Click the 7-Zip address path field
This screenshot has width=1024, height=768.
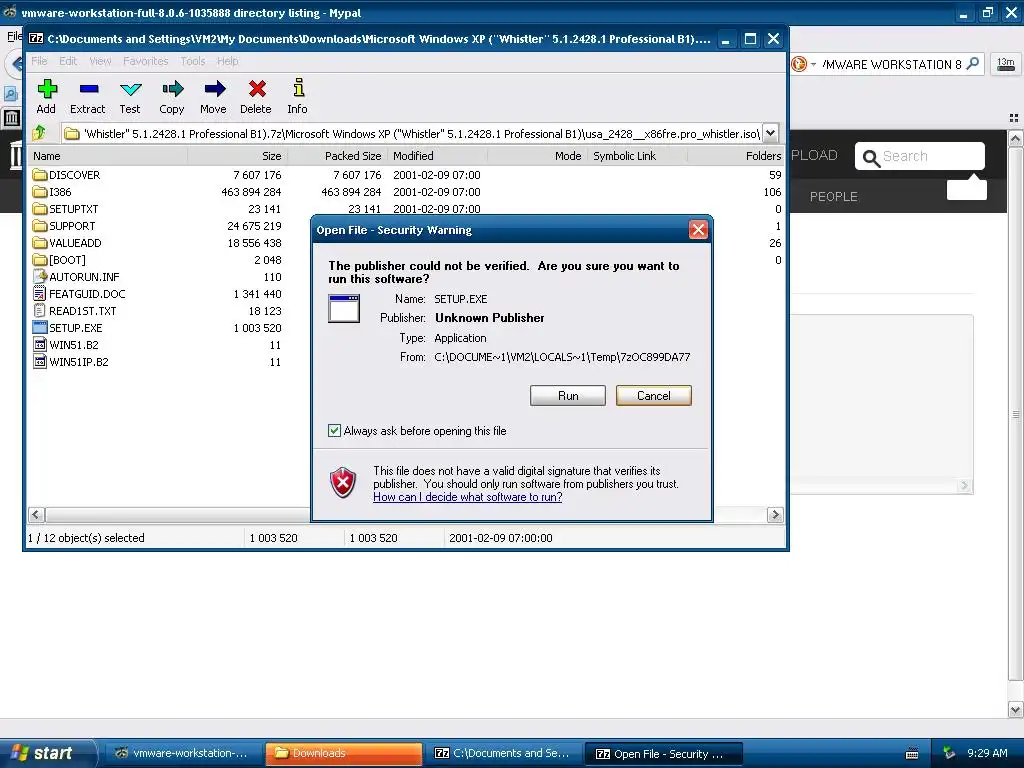pos(413,133)
